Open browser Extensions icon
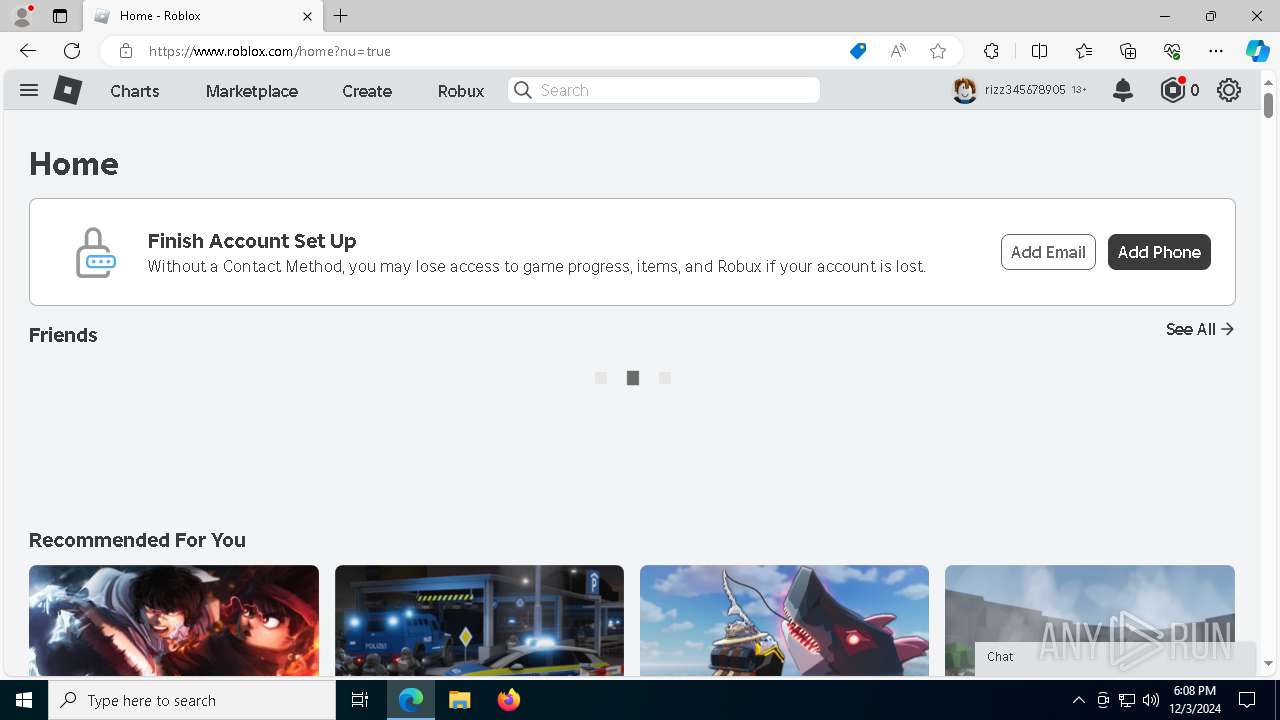The image size is (1280, 720). click(991, 51)
